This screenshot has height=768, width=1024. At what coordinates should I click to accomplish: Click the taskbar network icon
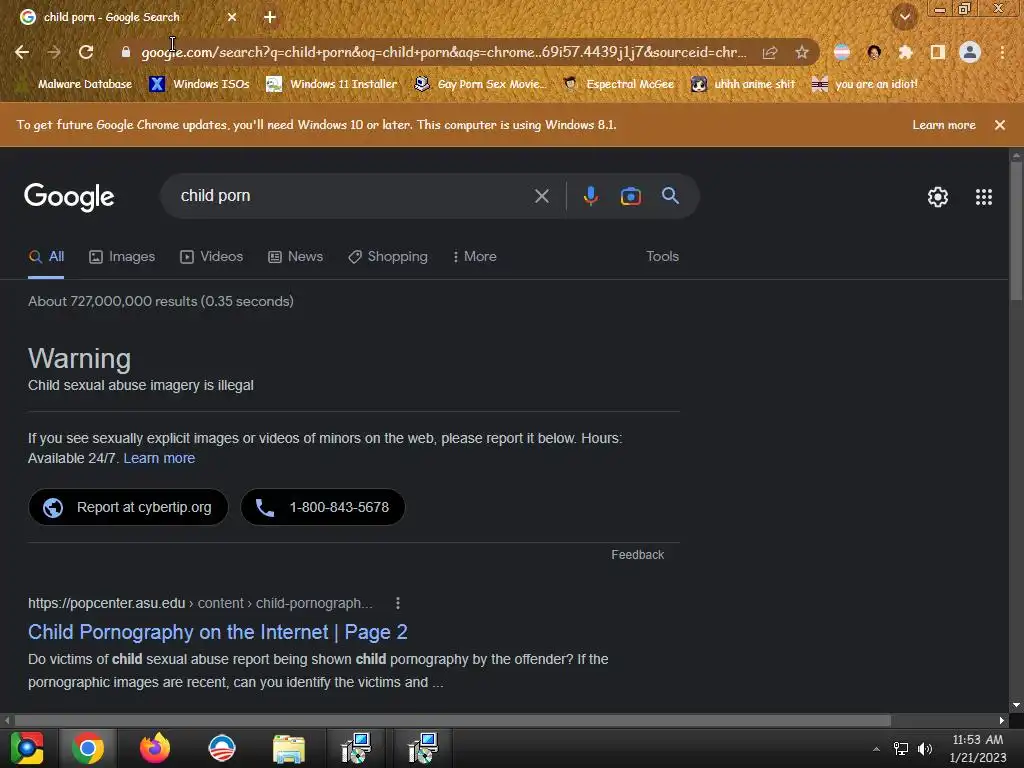[x=901, y=749]
